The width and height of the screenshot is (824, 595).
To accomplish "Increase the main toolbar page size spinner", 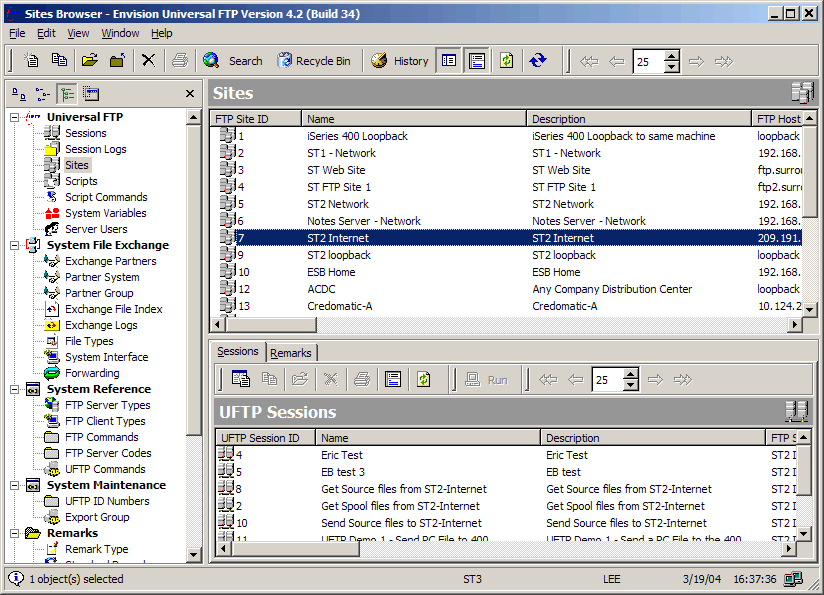I will pos(672,55).
